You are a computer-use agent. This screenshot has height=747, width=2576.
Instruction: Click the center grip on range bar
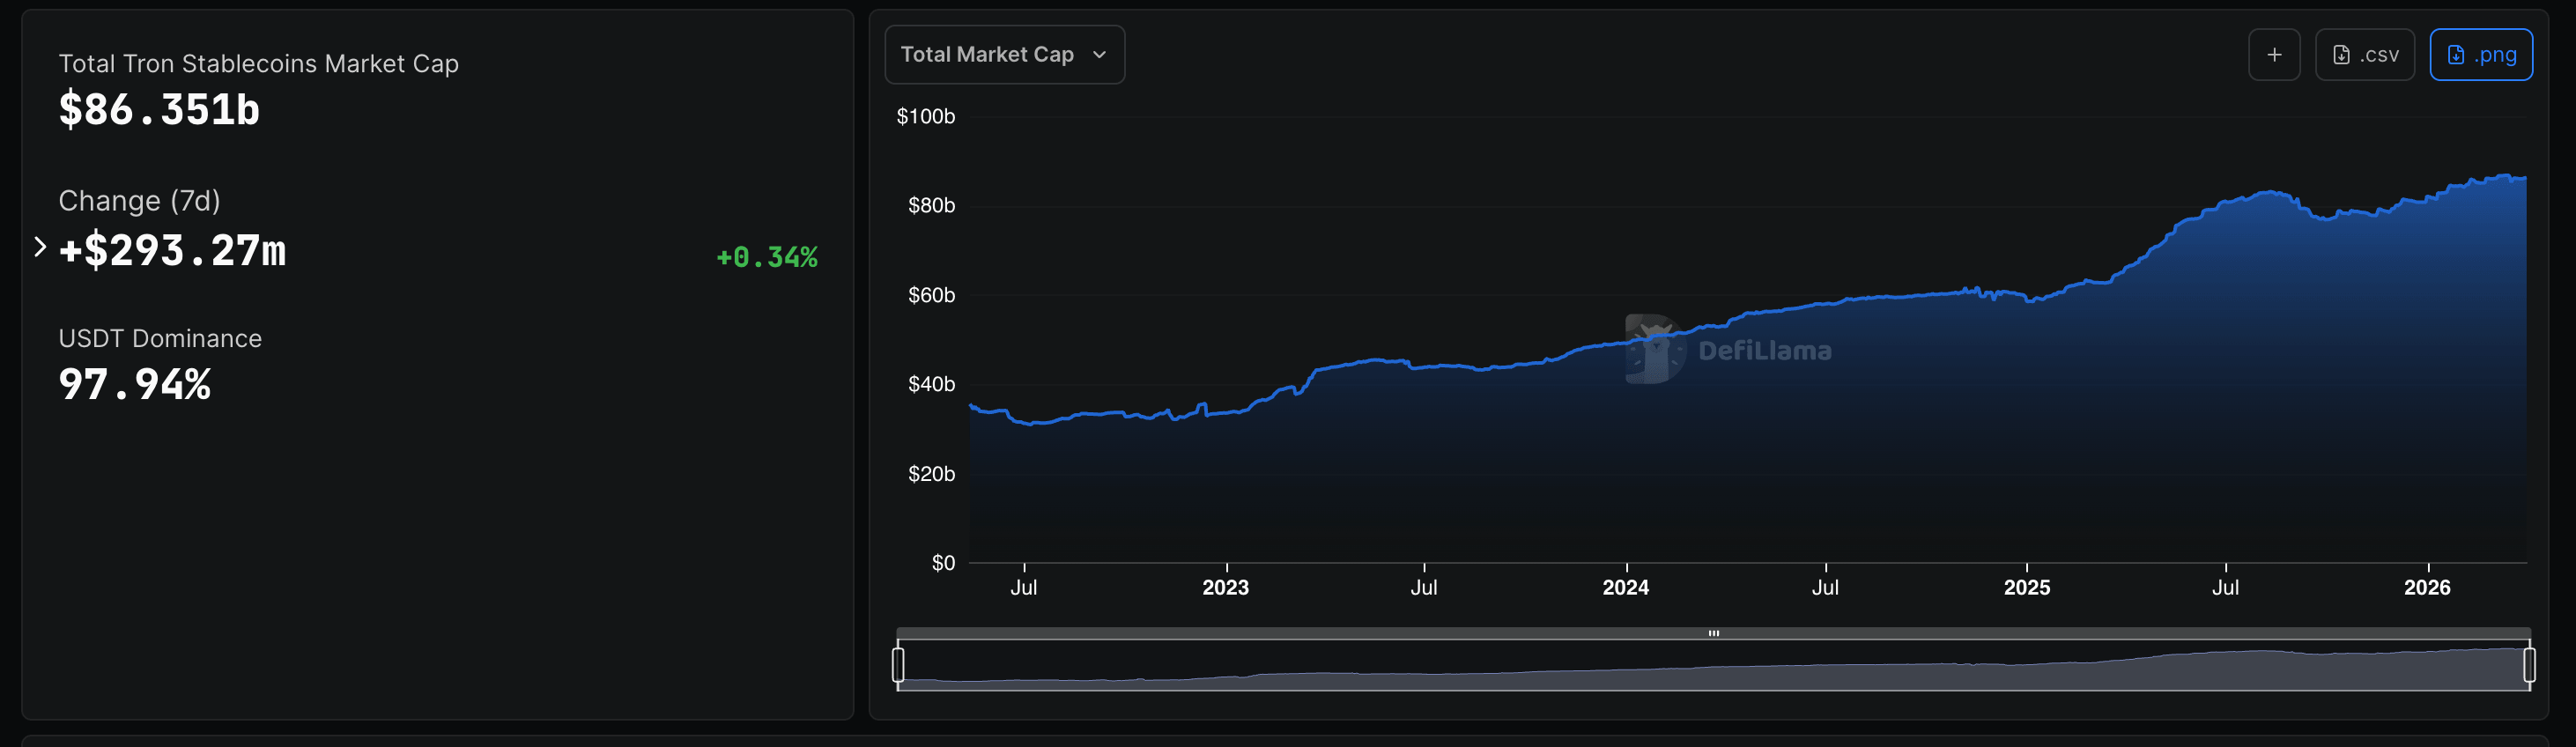[1713, 633]
